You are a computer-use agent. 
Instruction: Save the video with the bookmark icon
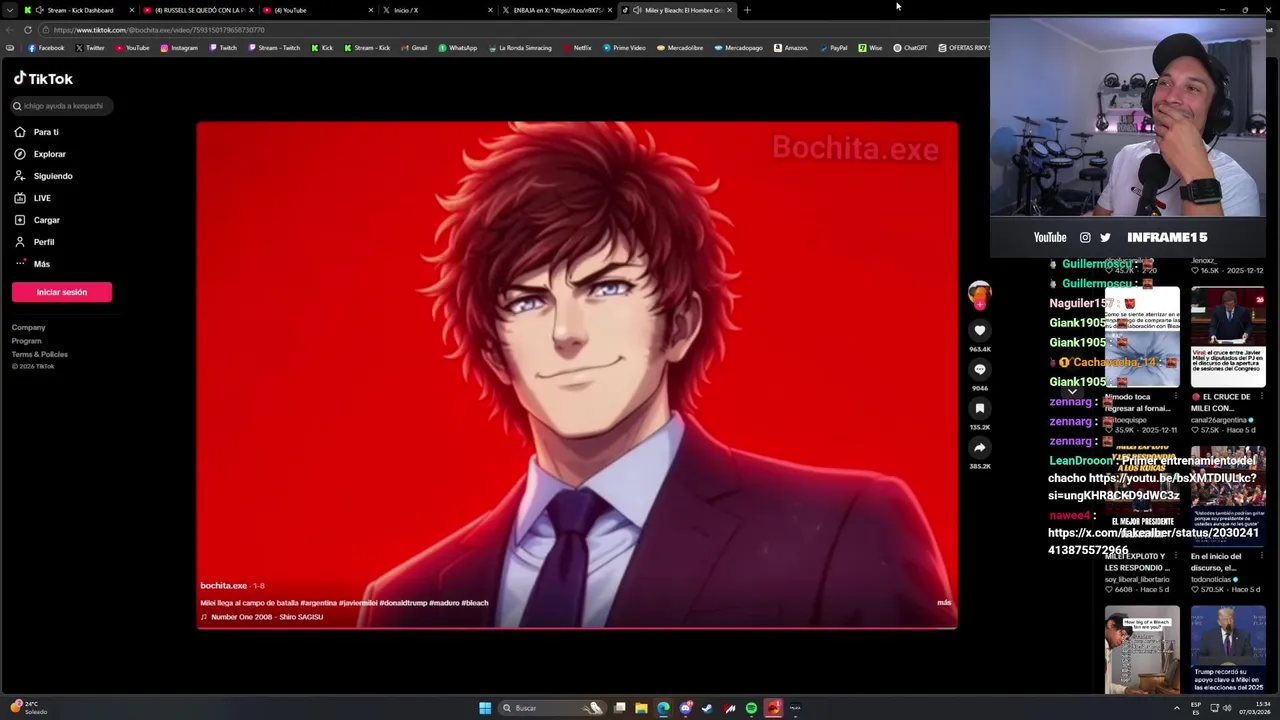[980, 408]
